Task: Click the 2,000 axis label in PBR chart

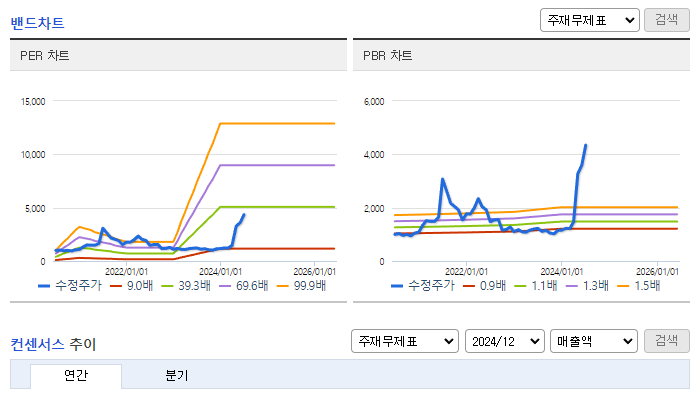Action: pyautogui.click(x=374, y=209)
